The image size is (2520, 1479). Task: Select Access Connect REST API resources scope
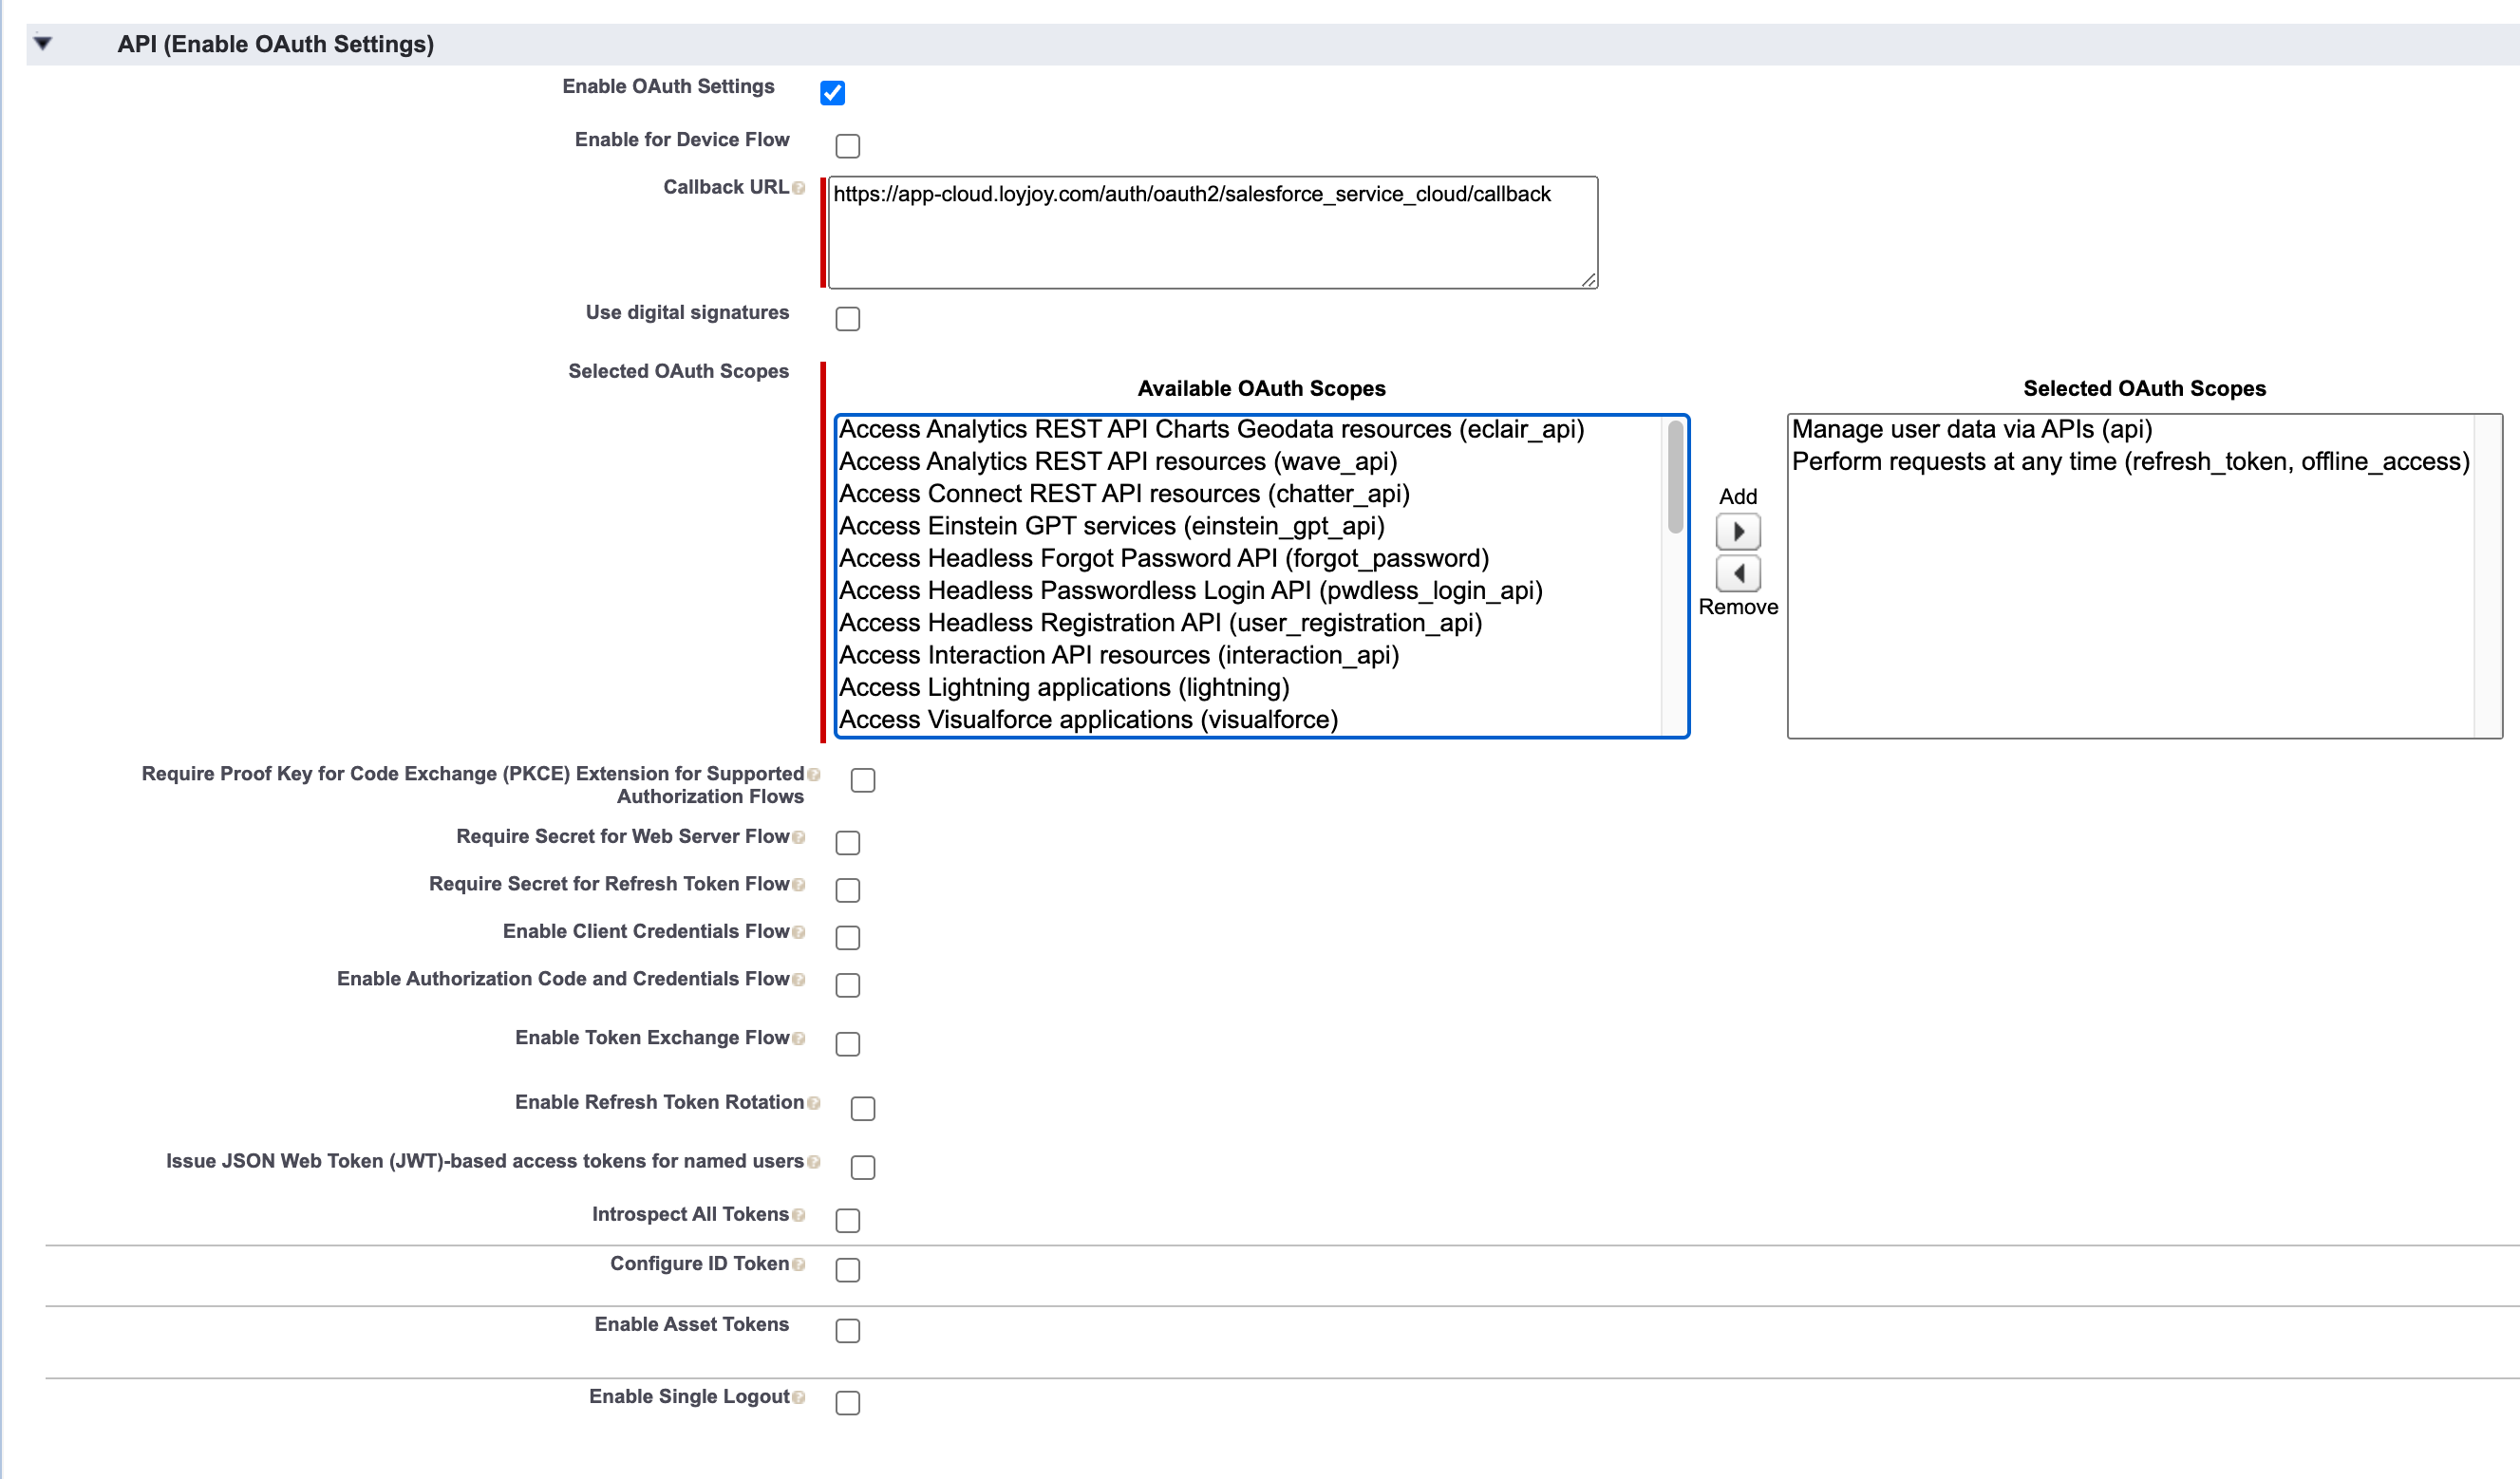click(x=1123, y=493)
